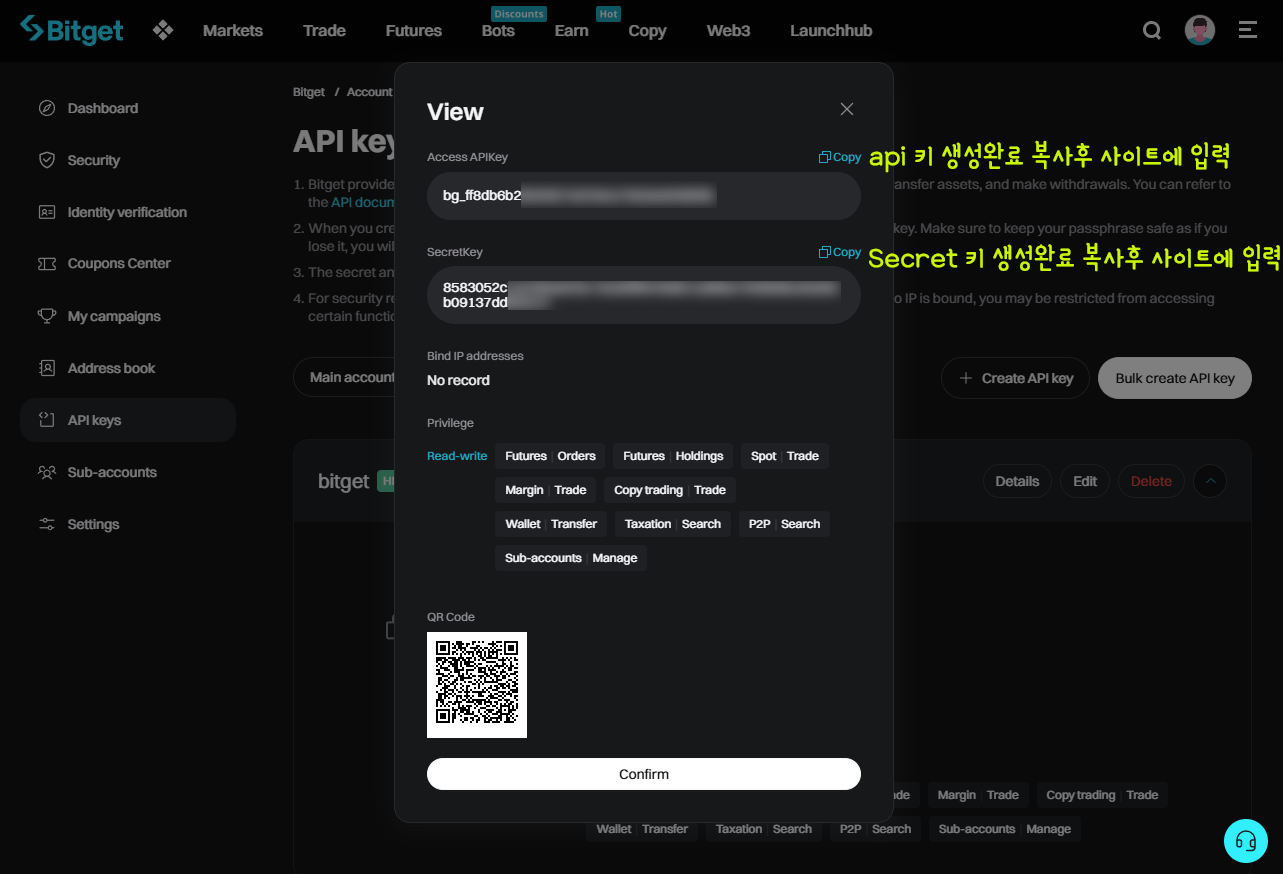Open the Futures menu
Image resolution: width=1283 pixels, height=874 pixels.
pyautogui.click(x=414, y=31)
